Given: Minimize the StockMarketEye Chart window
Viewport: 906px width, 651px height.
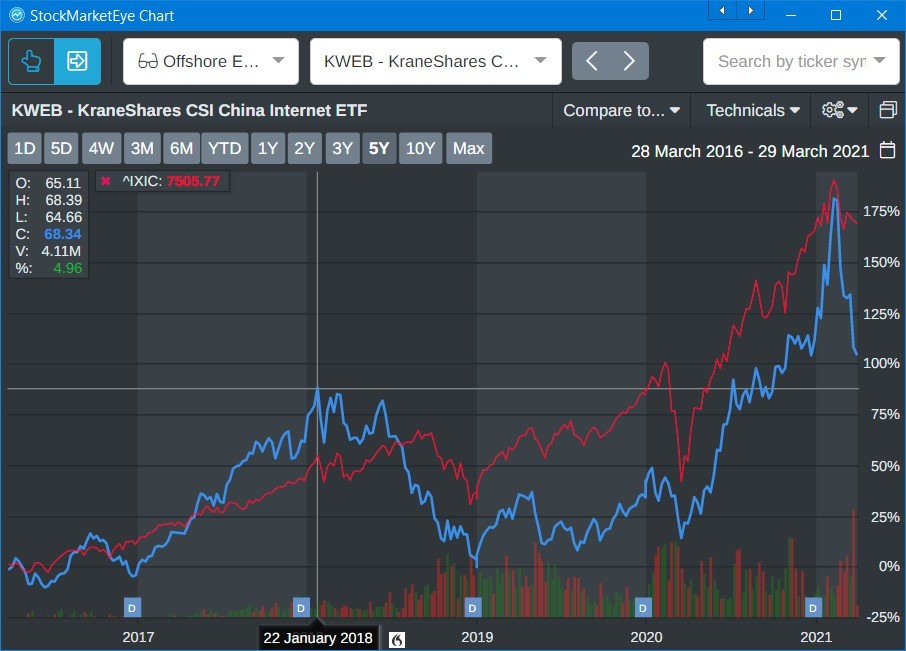Looking at the screenshot, I should tap(791, 16).
